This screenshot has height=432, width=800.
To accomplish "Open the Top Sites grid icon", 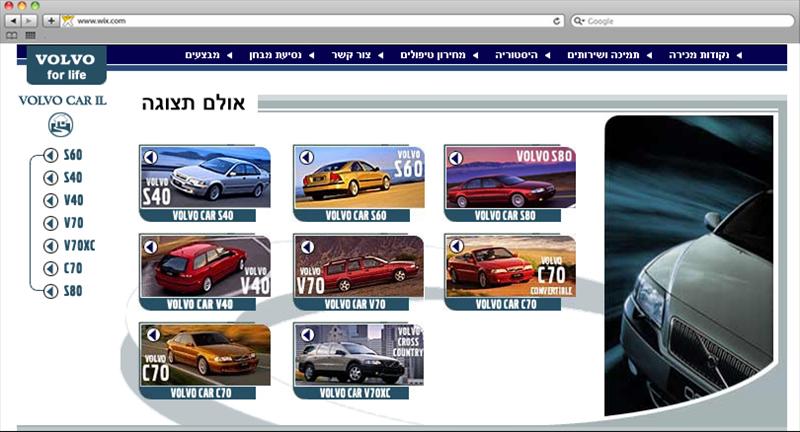I will 30,35.
